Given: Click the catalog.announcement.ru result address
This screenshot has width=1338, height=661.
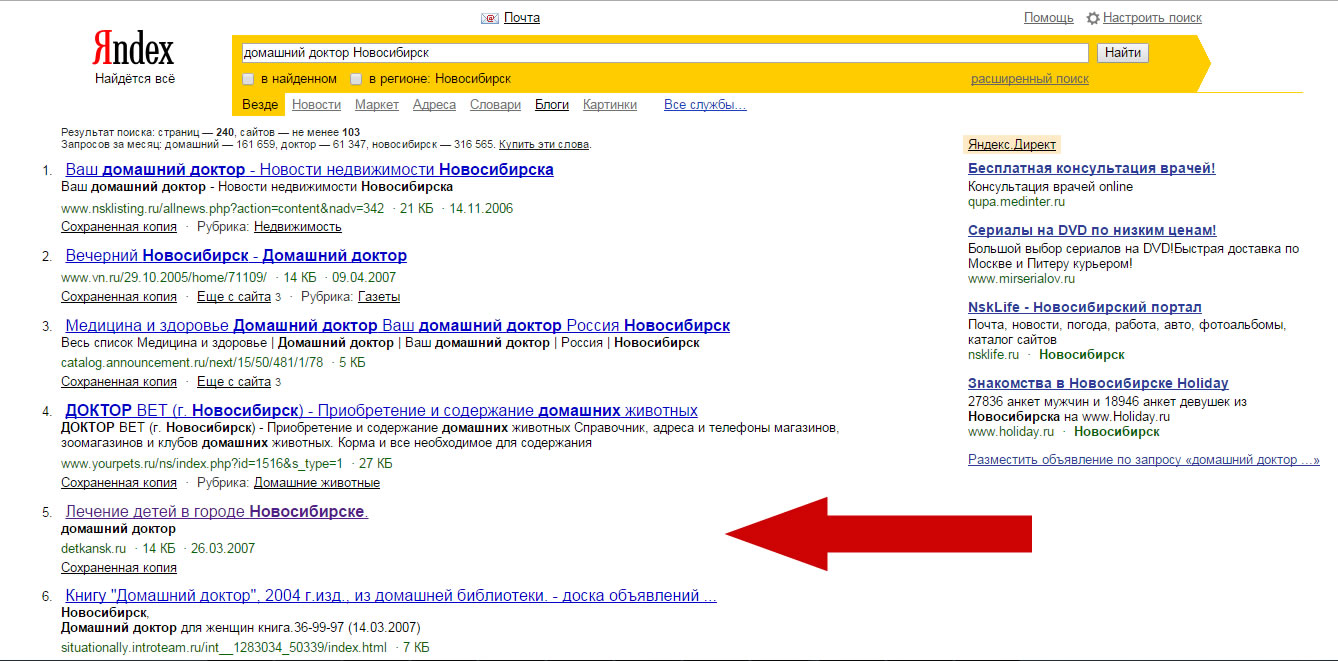Looking at the screenshot, I should pyautogui.click(x=192, y=362).
